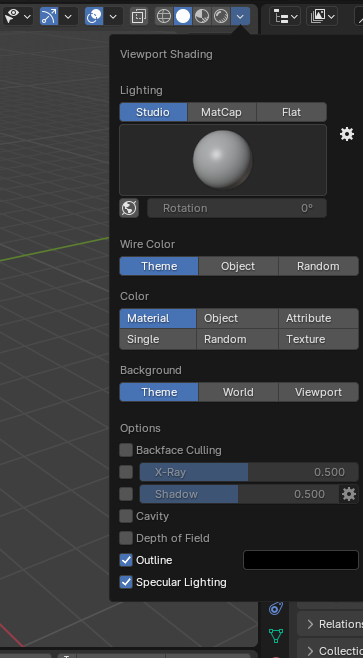The width and height of the screenshot is (363, 658).
Task: Click the Shadow intensity slider
Action: [x=239, y=494]
